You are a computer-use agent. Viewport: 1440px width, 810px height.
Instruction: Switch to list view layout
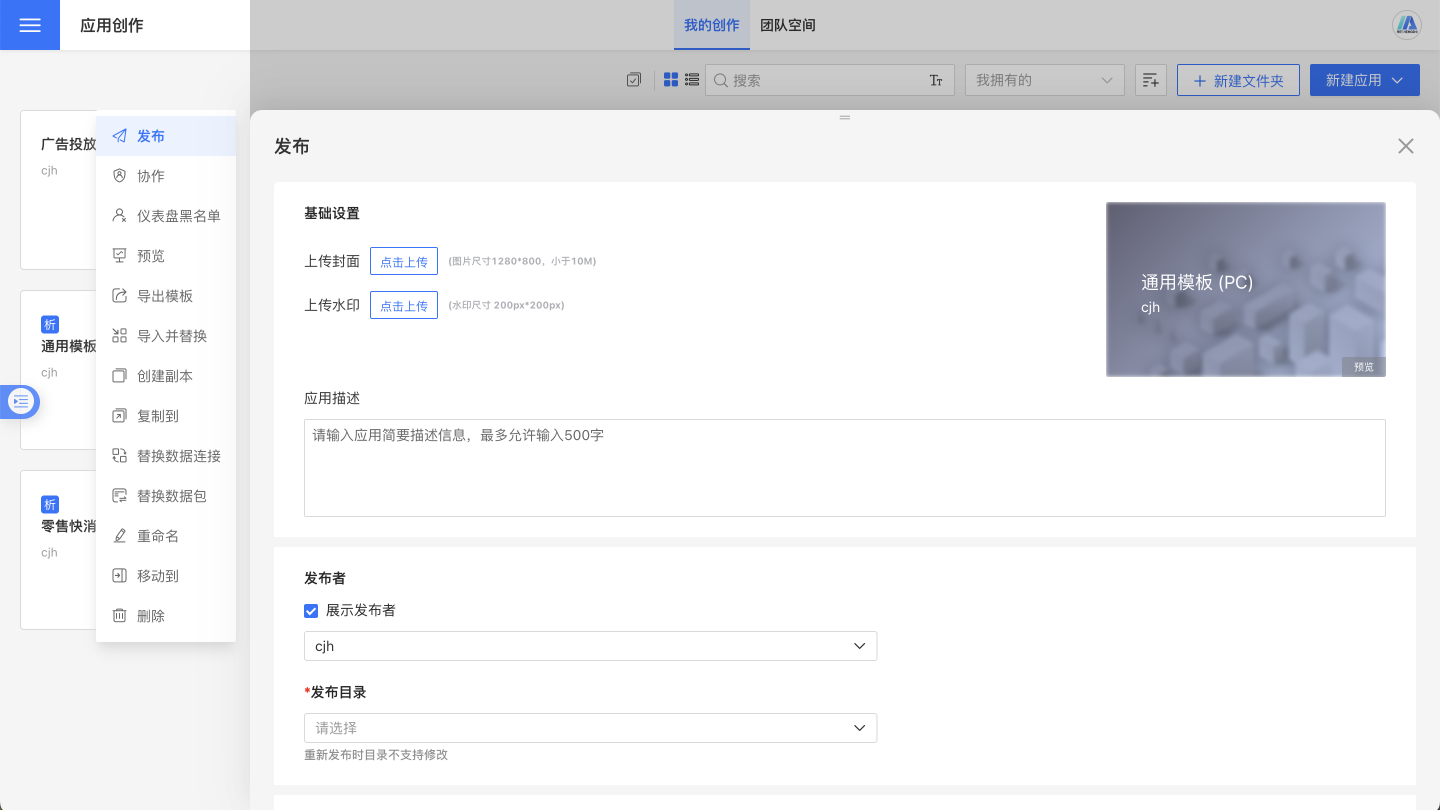692,80
